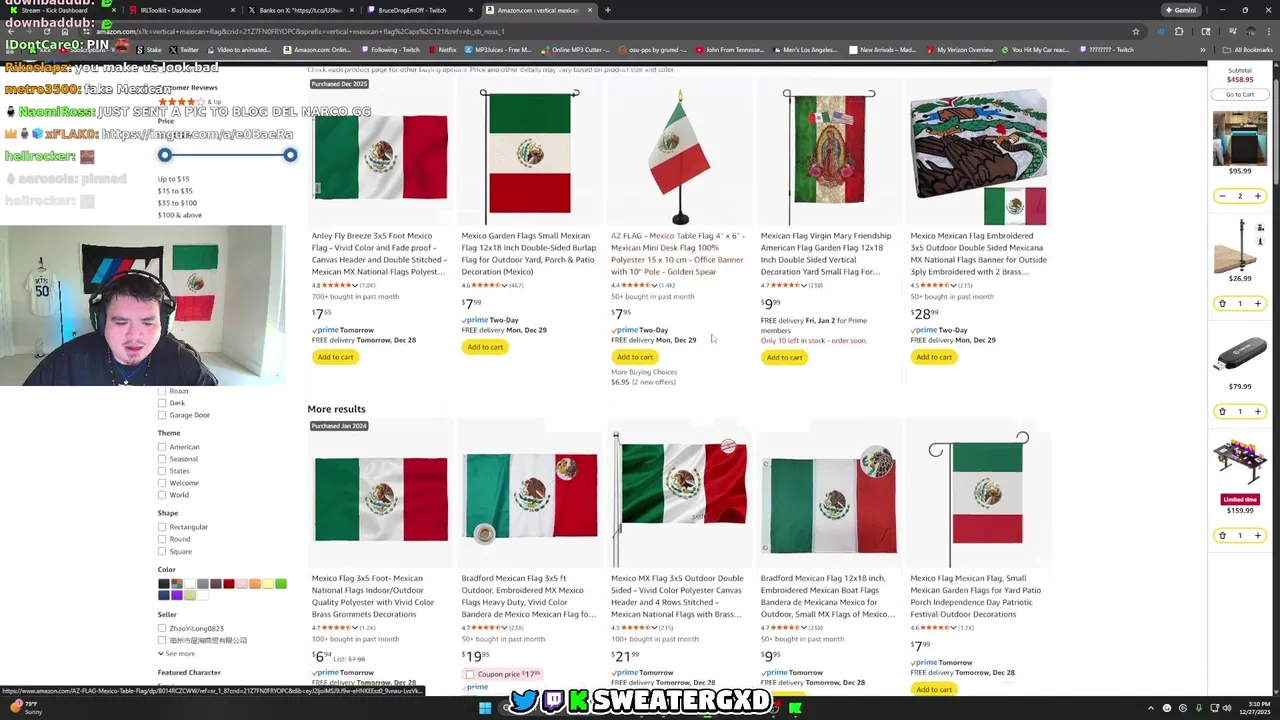The width and height of the screenshot is (1280, 720).
Task: Select the green color swatch filter
Action: pyautogui.click(x=281, y=584)
